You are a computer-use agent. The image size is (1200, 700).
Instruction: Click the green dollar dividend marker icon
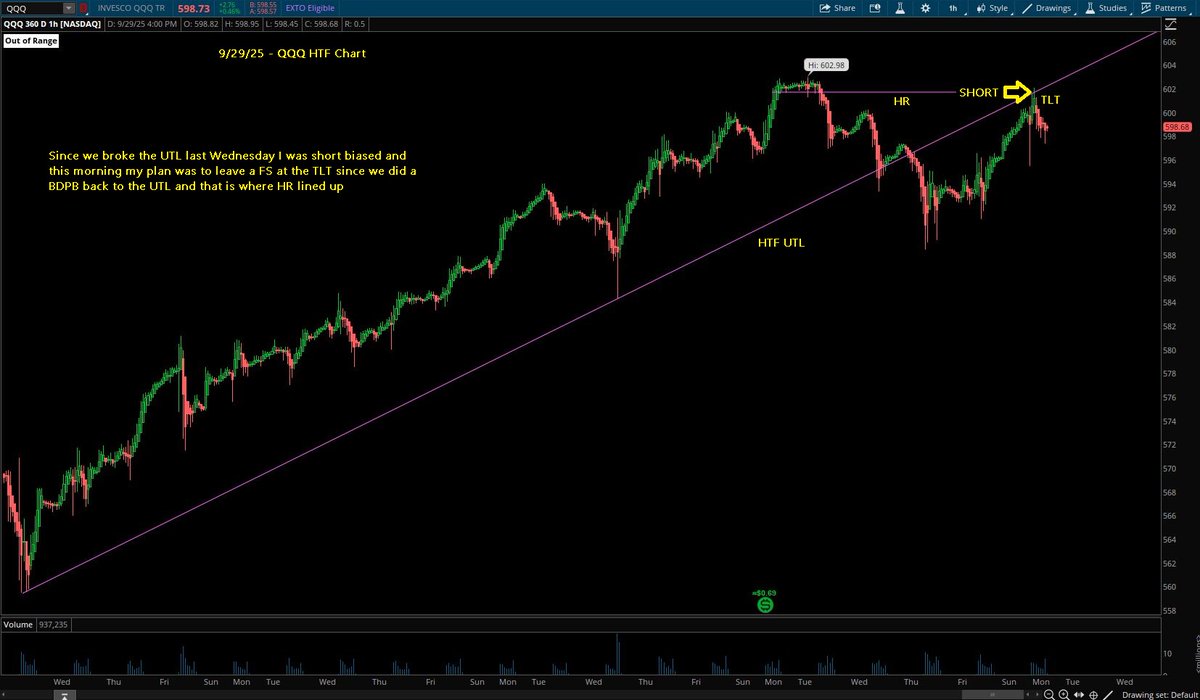(765, 604)
